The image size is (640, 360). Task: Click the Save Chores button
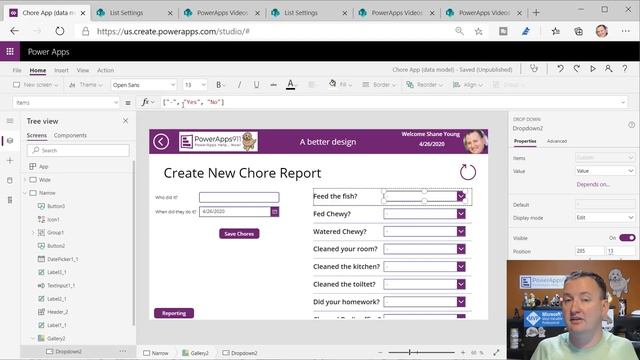tap(239, 233)
